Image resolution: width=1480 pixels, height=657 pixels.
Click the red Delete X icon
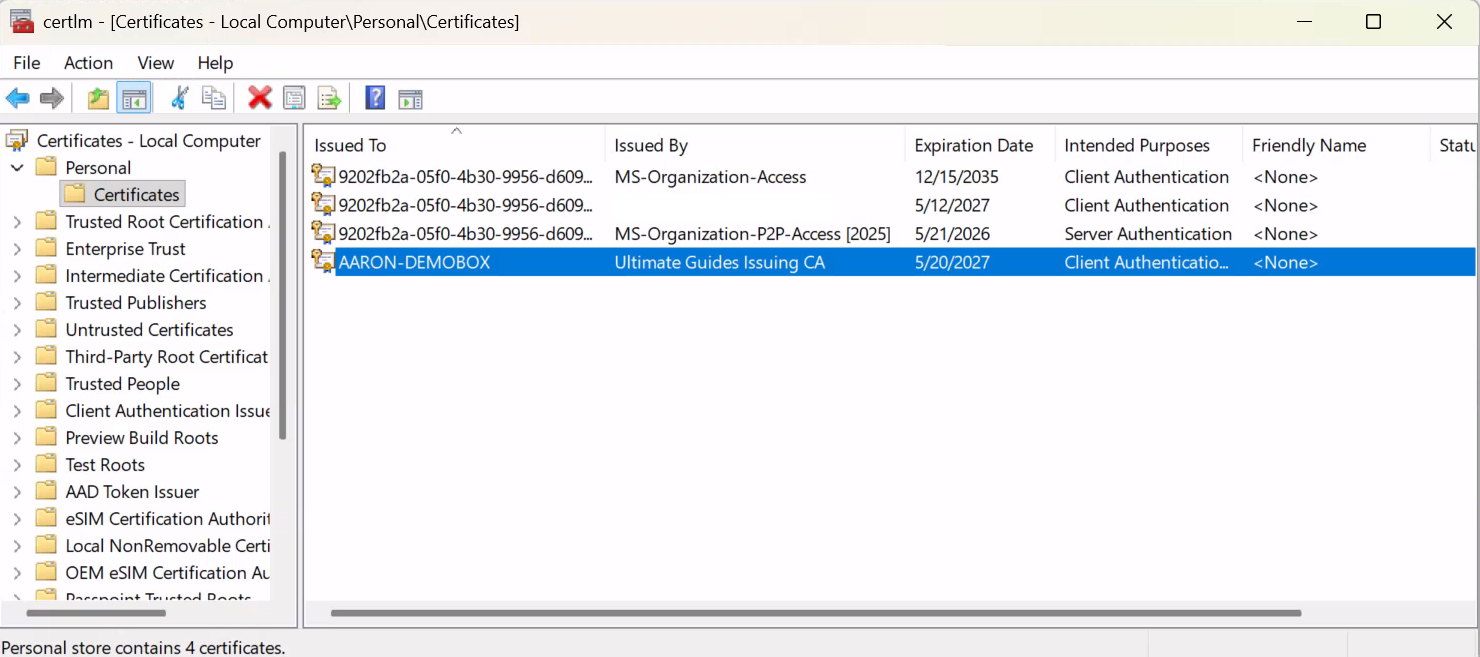(x=260, y=98)
